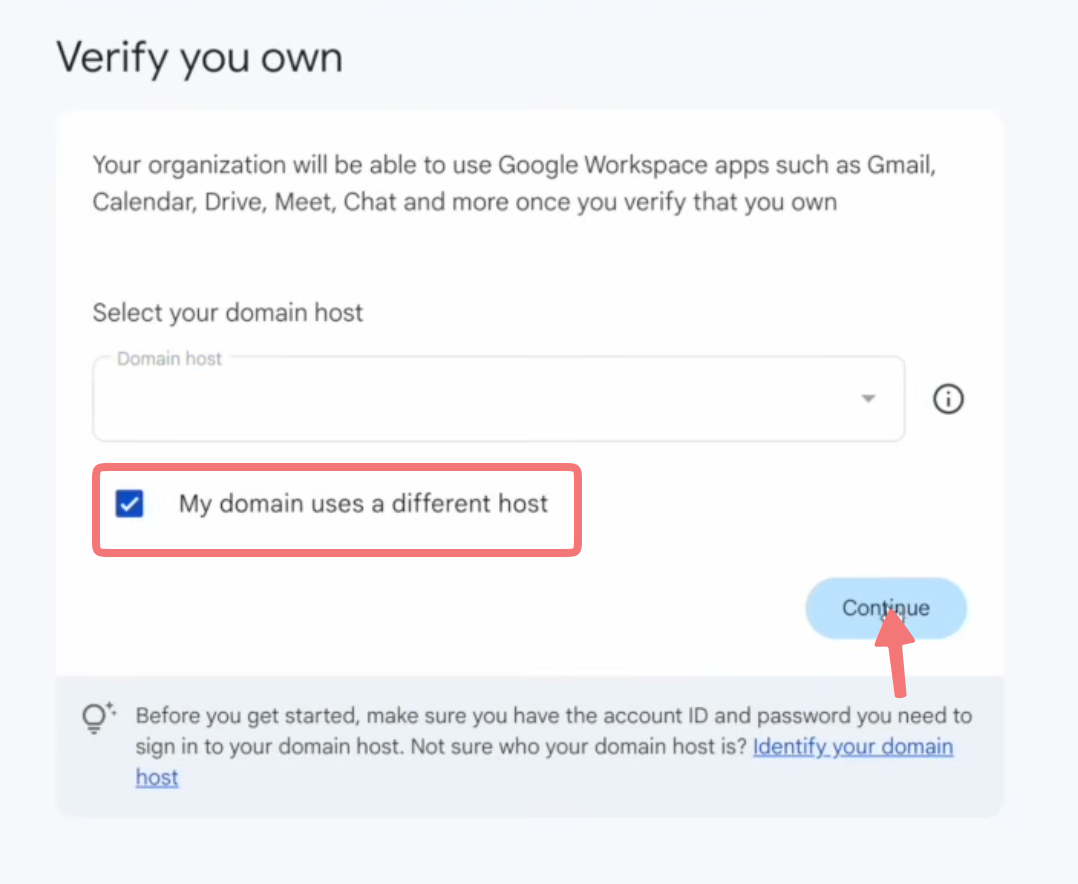Open the 'Identify your domain host' link

coord(853,747)
